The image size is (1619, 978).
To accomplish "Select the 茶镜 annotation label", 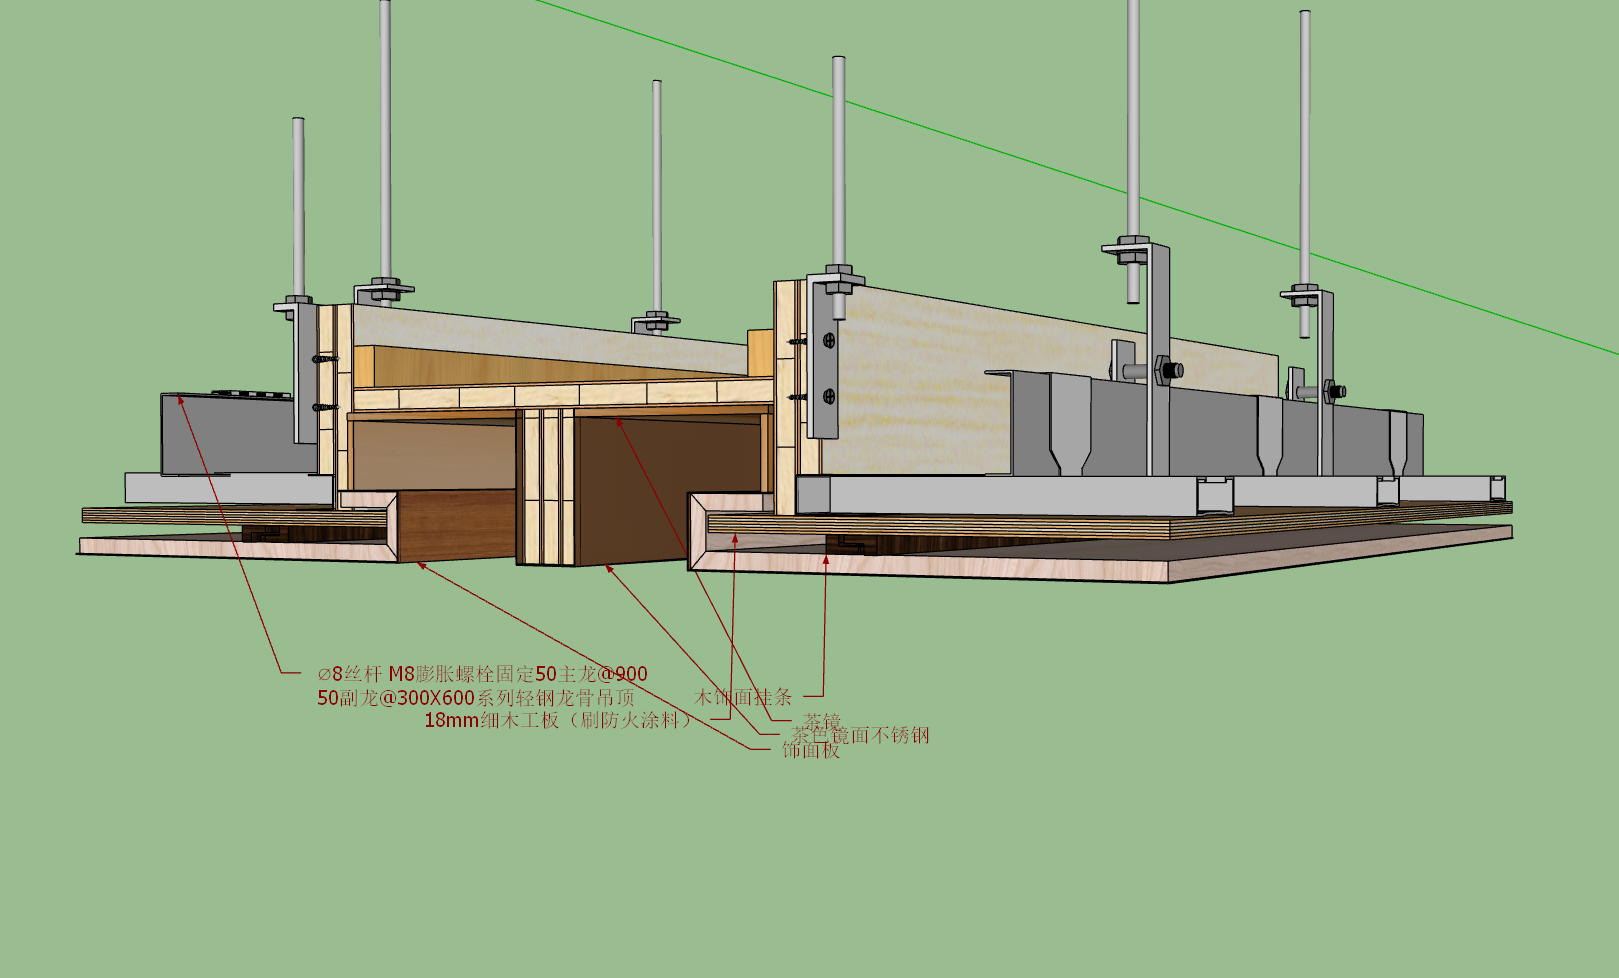I will tap(822, 721).
